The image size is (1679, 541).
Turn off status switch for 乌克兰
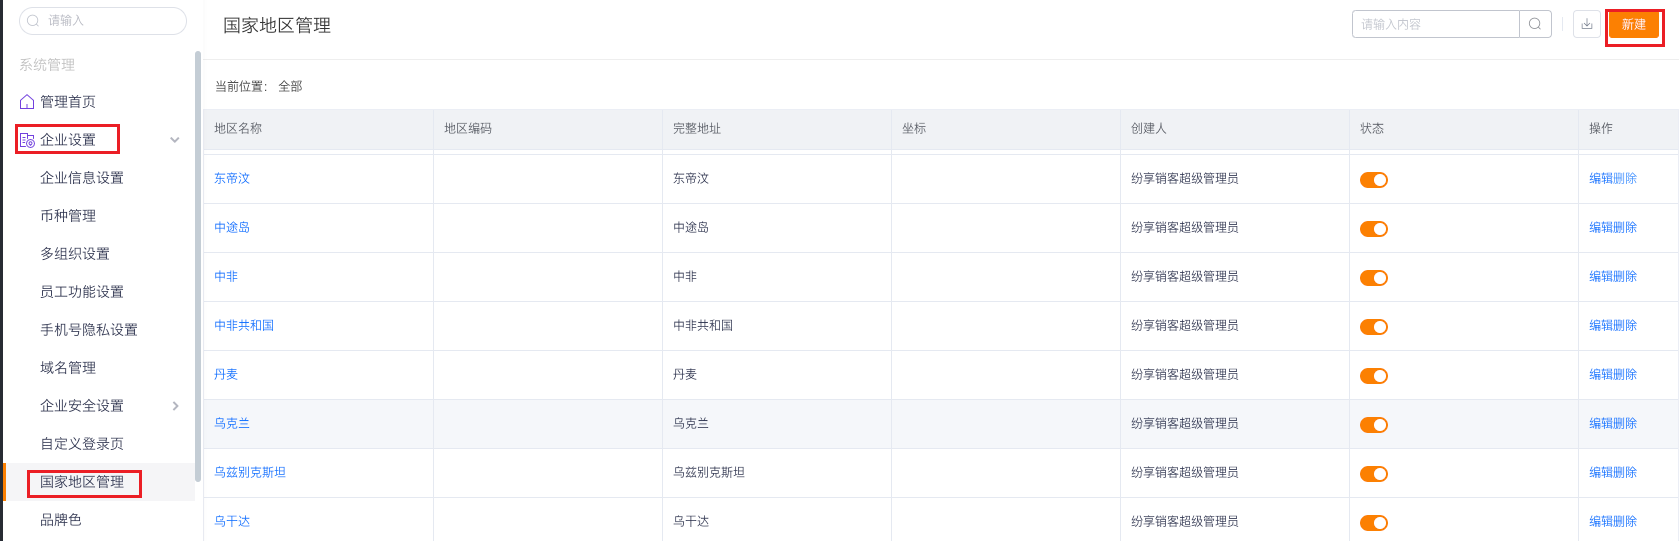click(x=1374, y=425)
